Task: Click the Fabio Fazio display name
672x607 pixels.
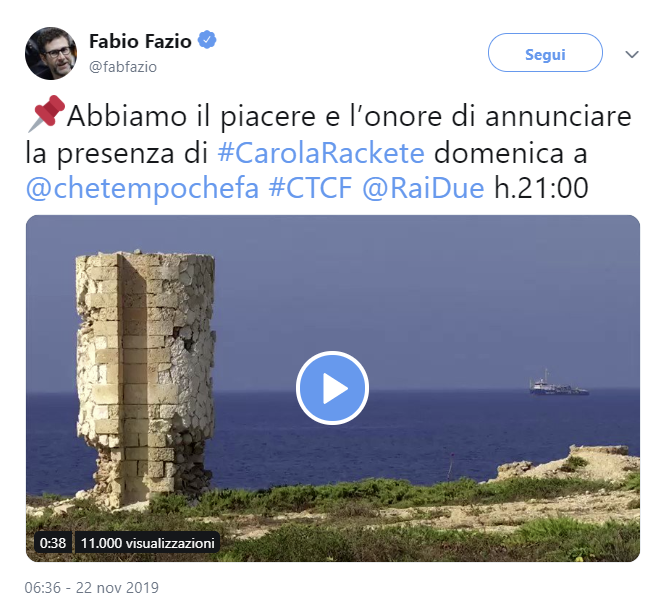Action: click(140, 41)
